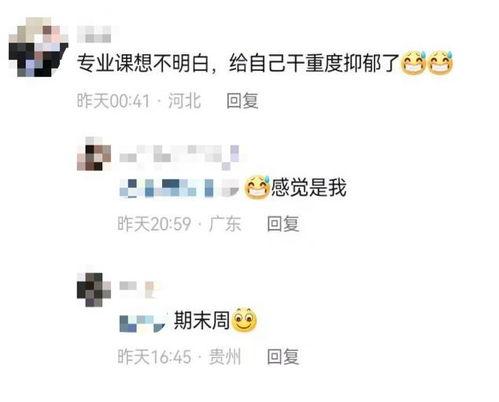The width and height of the screenshot is (499, 402).
Task: Tap the sweat-laugh emoji before 感觉是我
Action: click(x=257, y=188)
